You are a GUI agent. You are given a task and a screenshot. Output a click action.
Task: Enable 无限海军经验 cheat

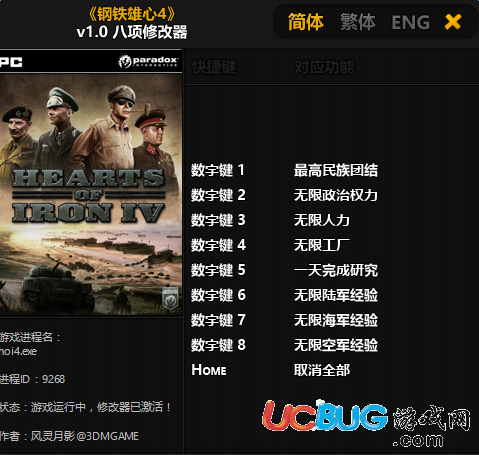[x=336, y=320]
